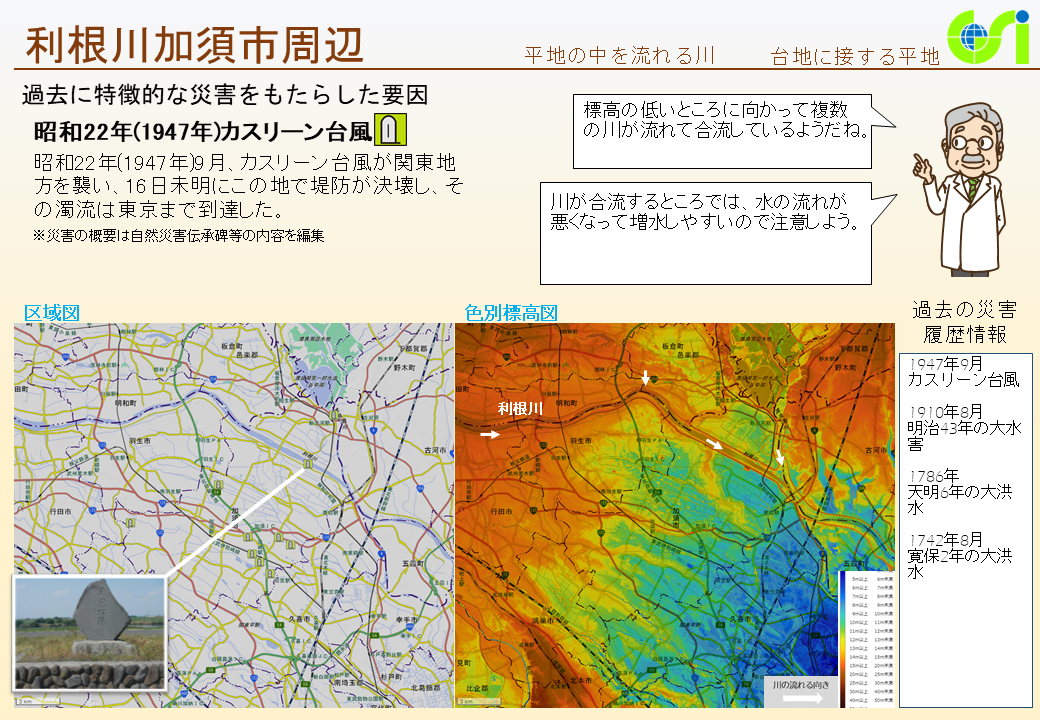Click the 色別標高図 map title
Viewport: 1040px width, 720px height.
pyautogui.click(x=511, y=312)
